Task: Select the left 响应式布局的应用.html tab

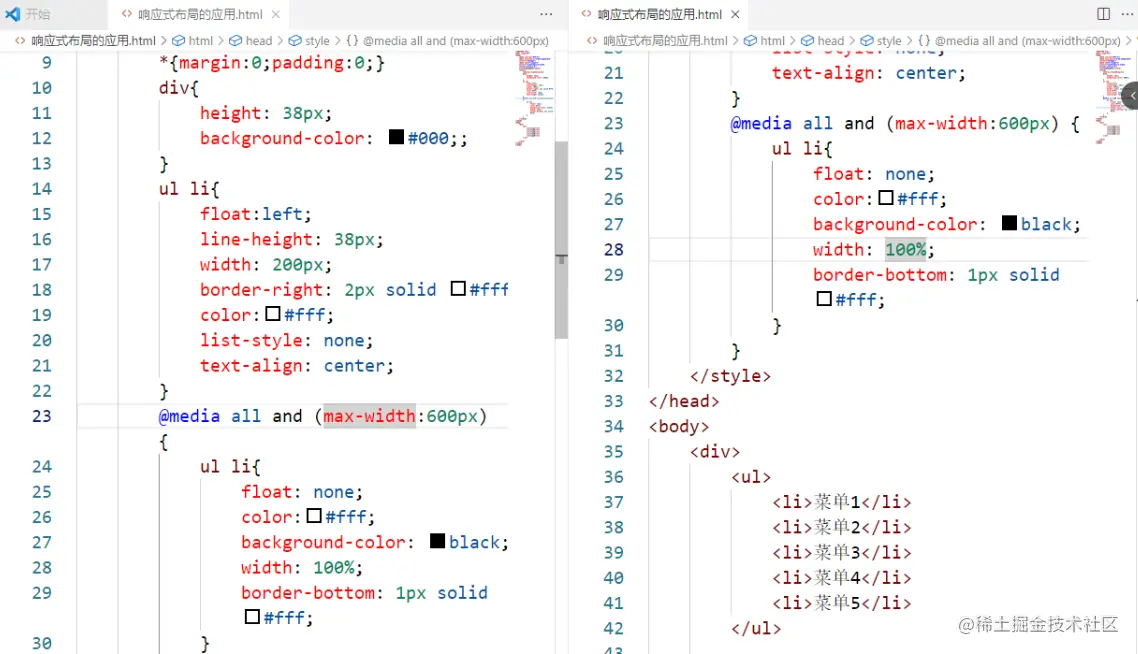Action: pos(200,14)
